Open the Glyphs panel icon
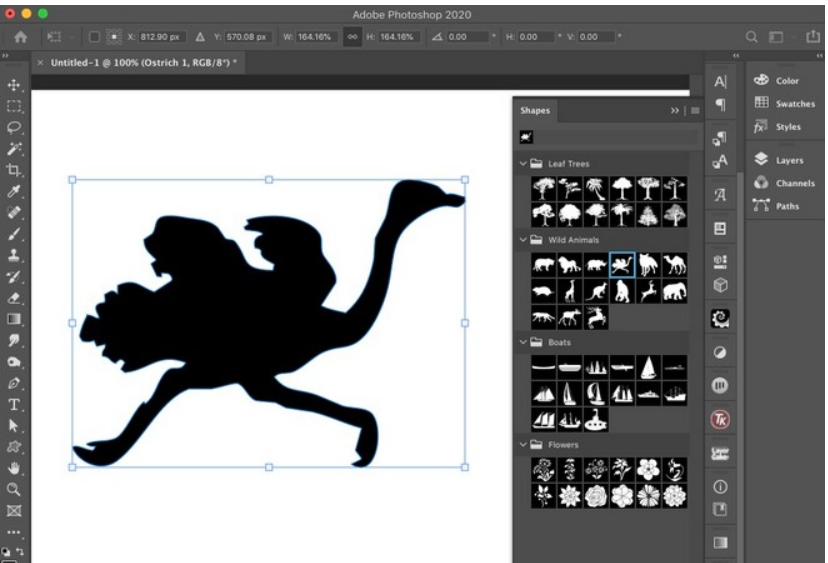The width and height of the screenshot is (828, 563). click(720, 195)
